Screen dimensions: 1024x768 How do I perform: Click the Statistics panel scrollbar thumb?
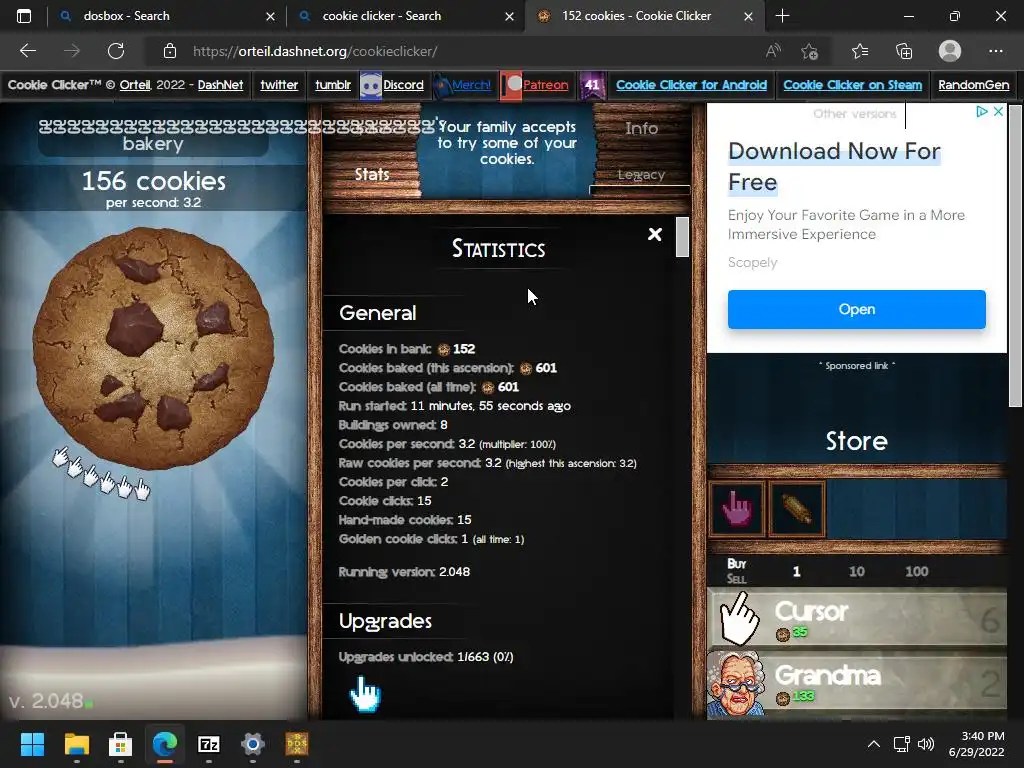682,236
